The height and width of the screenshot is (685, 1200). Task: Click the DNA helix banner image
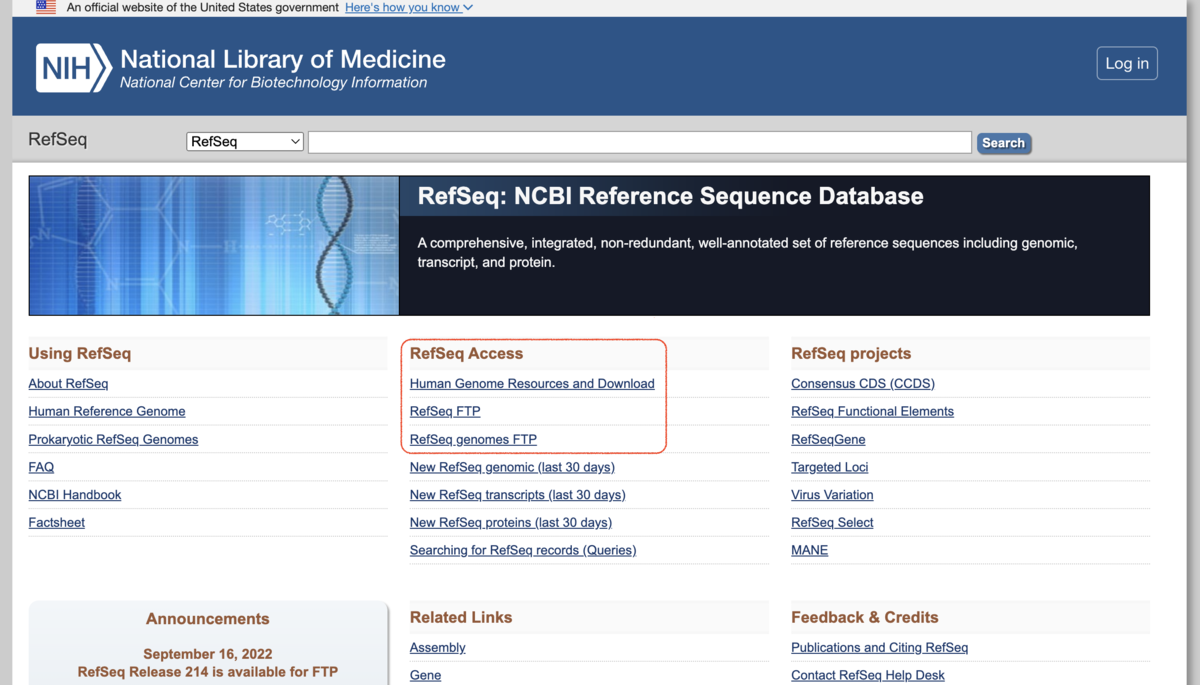click(214, 246)
